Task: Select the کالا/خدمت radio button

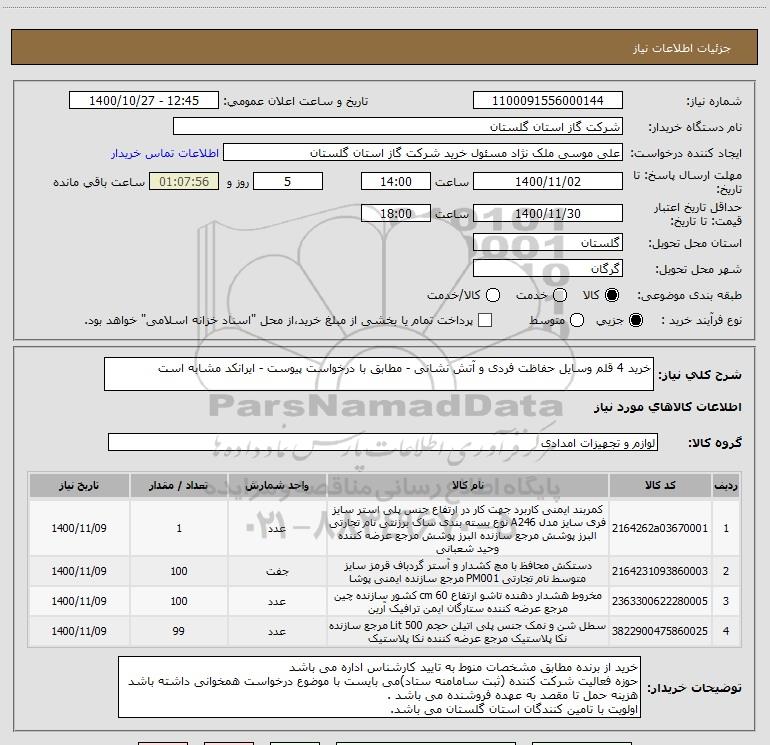Action: point(493,295)
